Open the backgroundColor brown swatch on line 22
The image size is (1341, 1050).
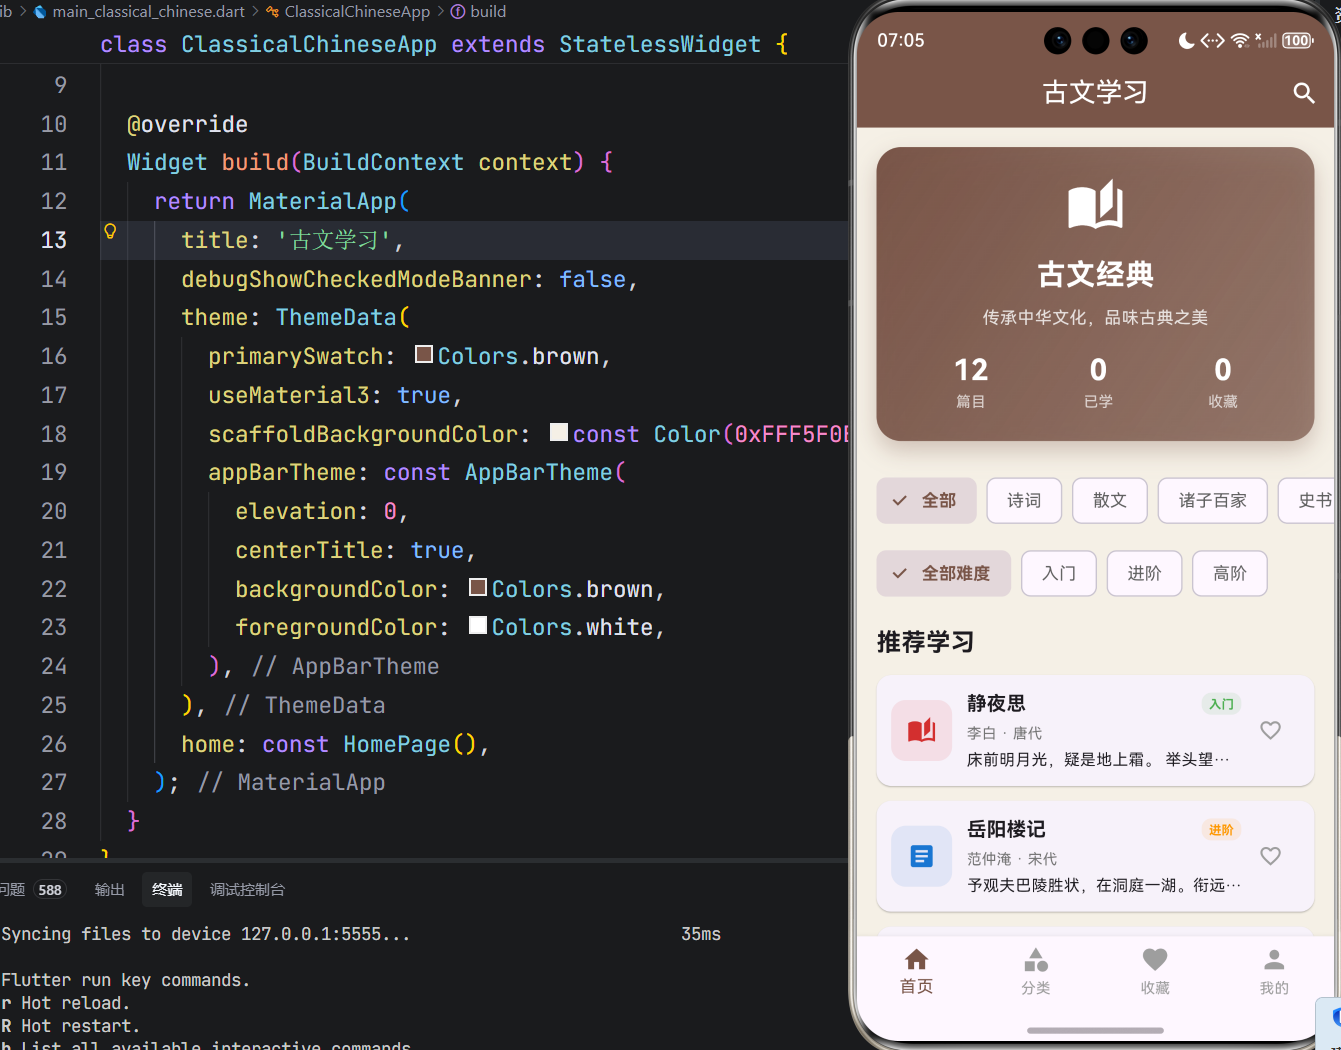pyautogui.click(x=478, y=587)
